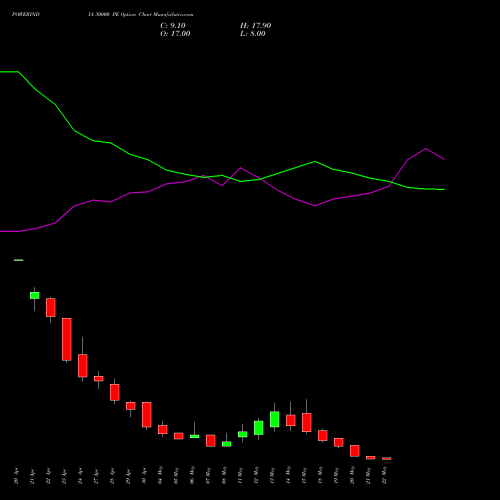Click the red candlestick above 24 Apr
The width and height of the screenshot is (500, 500).
pos(83,366)
